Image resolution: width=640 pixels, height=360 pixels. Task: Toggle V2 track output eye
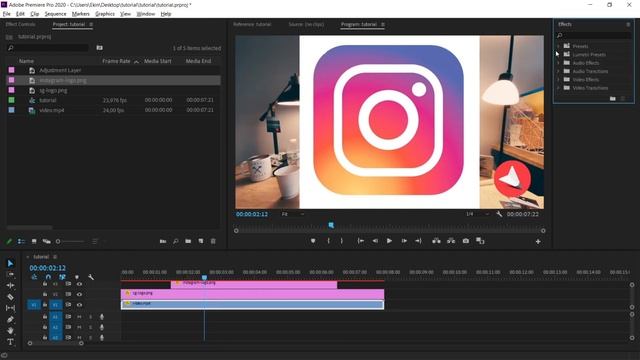pyautogui.click(x=79, y=294)
